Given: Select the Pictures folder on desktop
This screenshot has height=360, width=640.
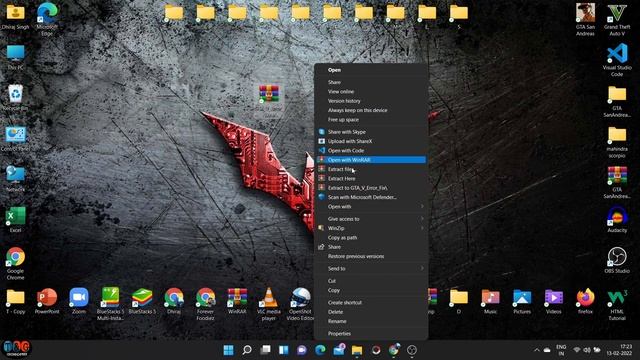Looking at the screenshot, I should tap(522, 301).
